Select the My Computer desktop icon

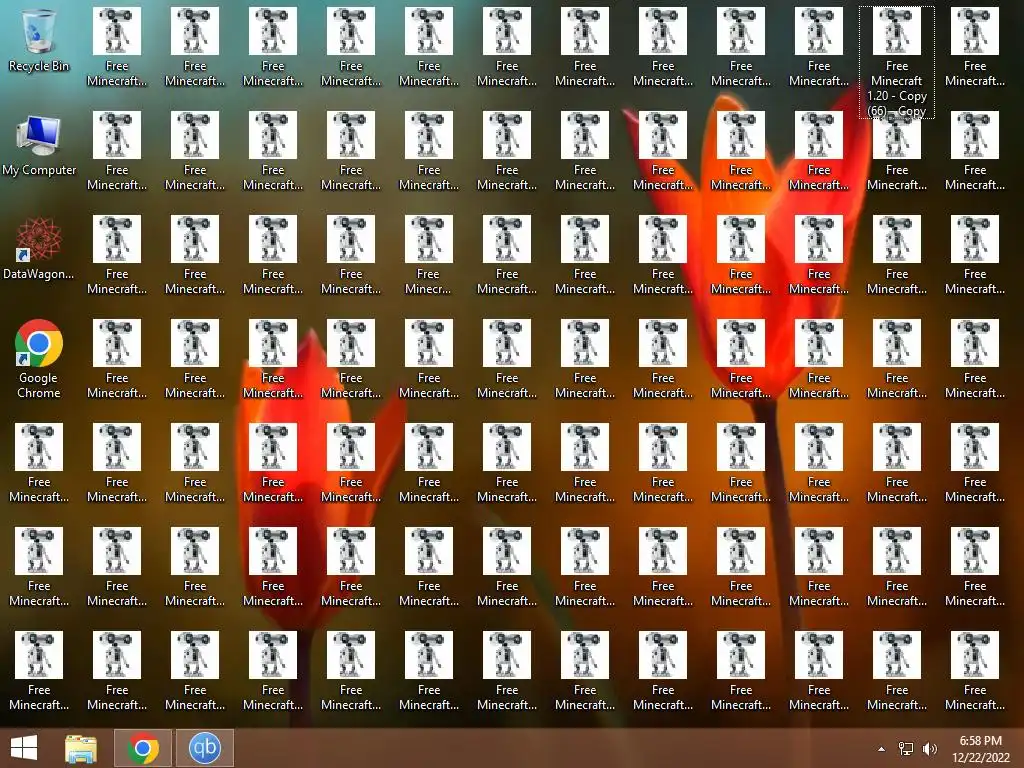tap(39, 145)
